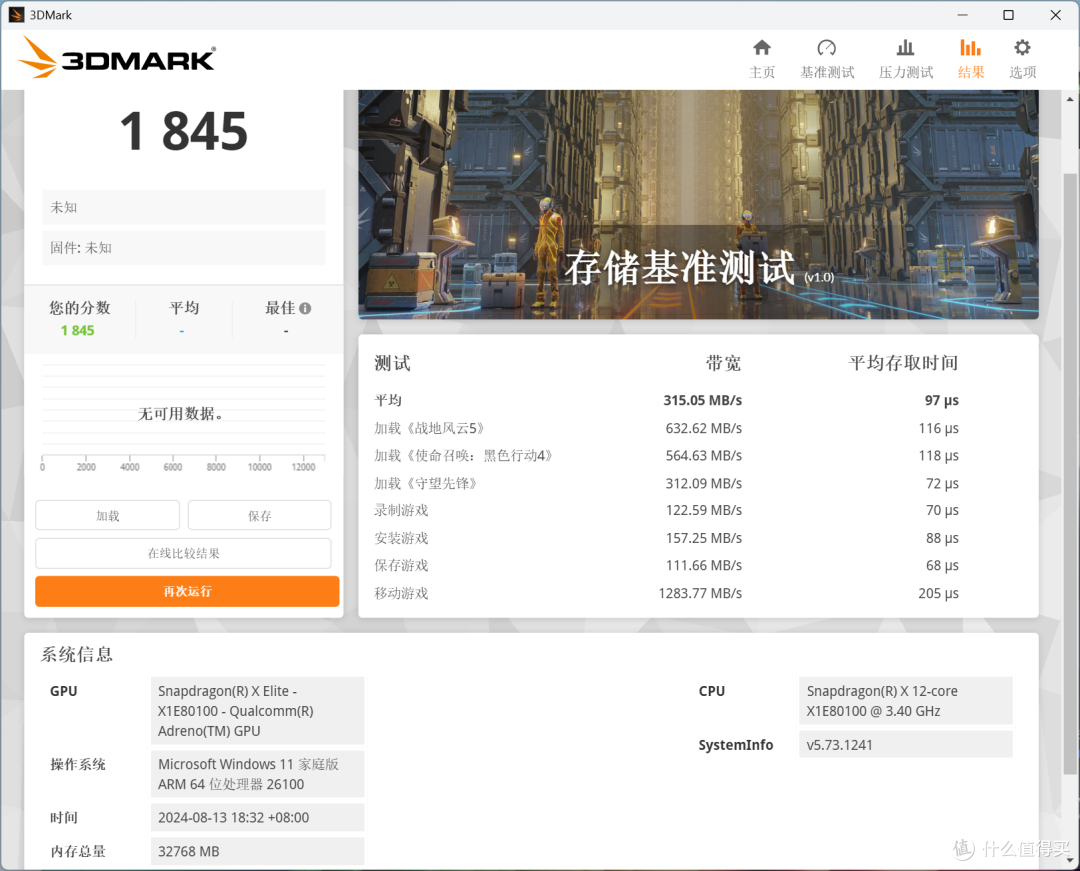The width and height of the screenshot is (1080, 871).
Task: Click the 加载《使命召唤：黑色行动4》 row
Action: [x=666, y=456]
